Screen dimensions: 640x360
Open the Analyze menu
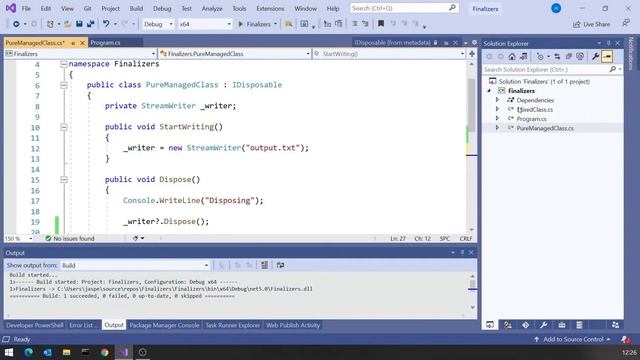tap(212, 8)
